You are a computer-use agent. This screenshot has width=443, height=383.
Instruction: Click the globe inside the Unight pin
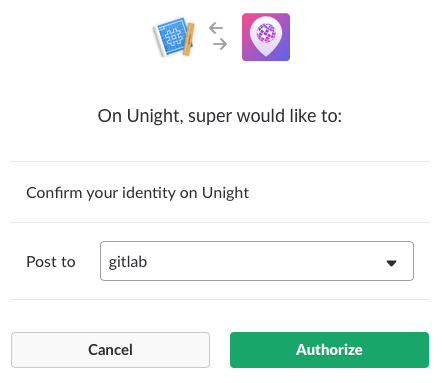coord(266,33)
